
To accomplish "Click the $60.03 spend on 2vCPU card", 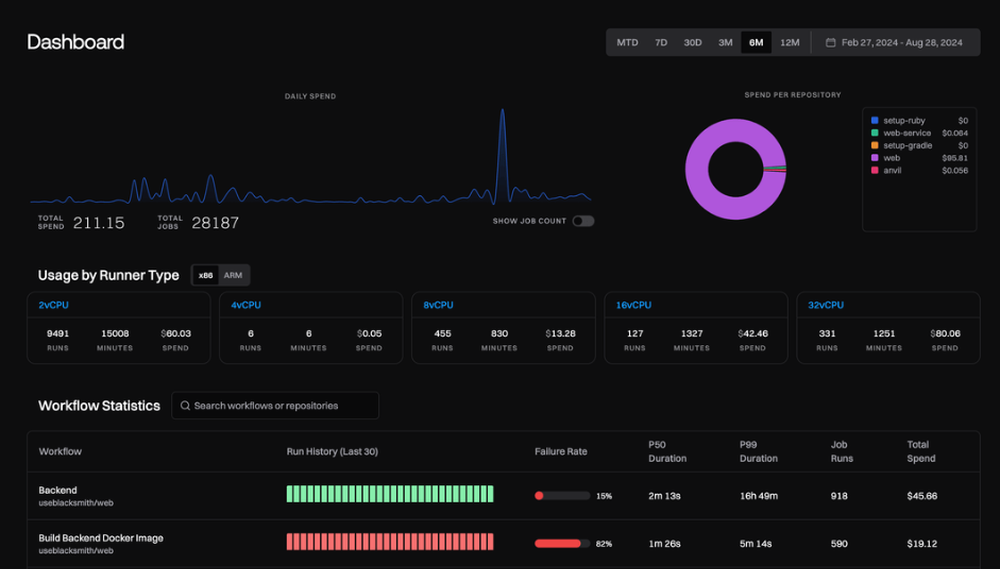I will (175, 334).
